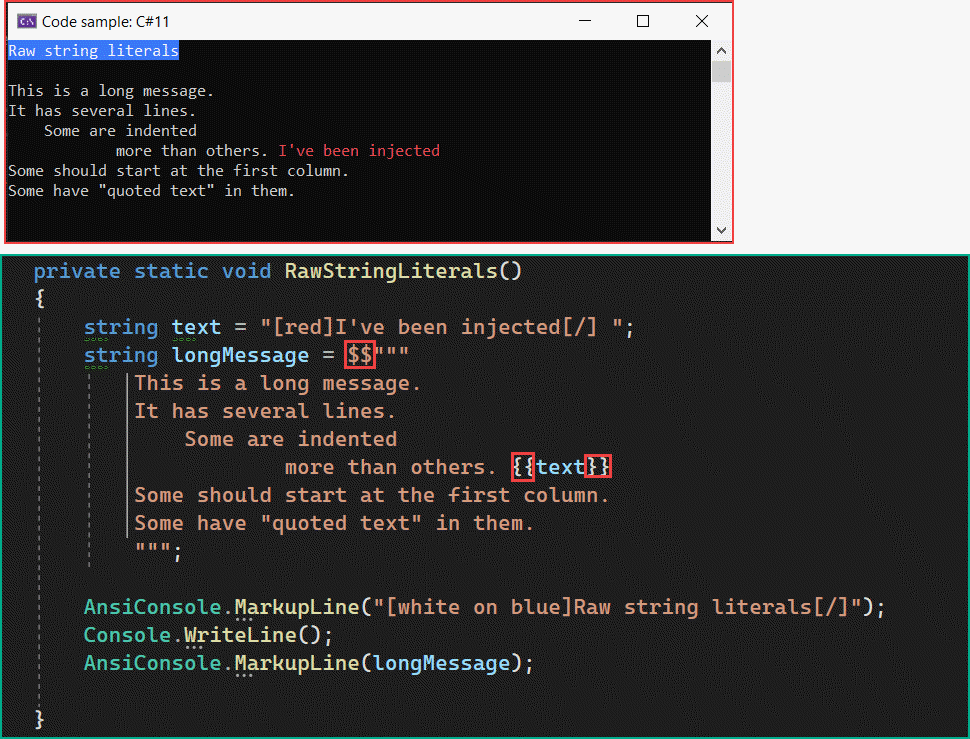Image resolution: width=970 pixels, height=739 pixels.
Task: Click the scrollbar down arrow
Action: pos(721,230)
